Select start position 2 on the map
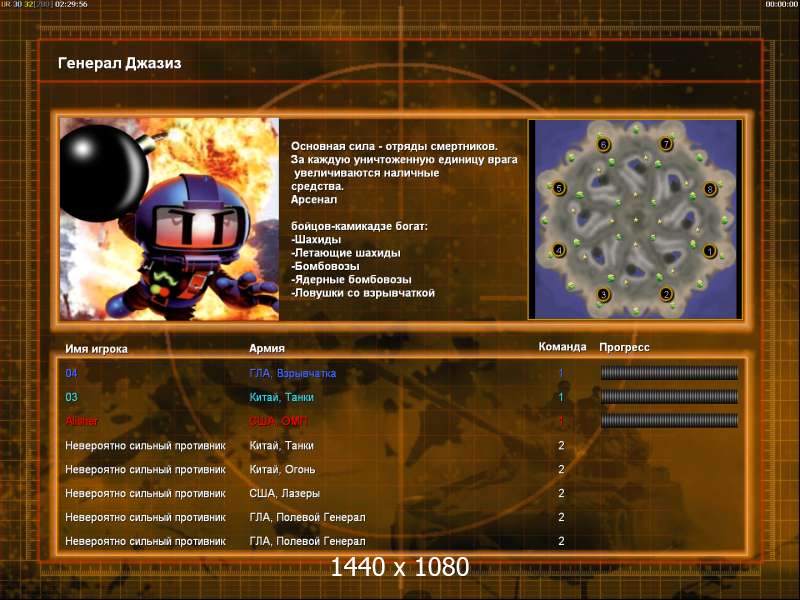 click(665, 294)
